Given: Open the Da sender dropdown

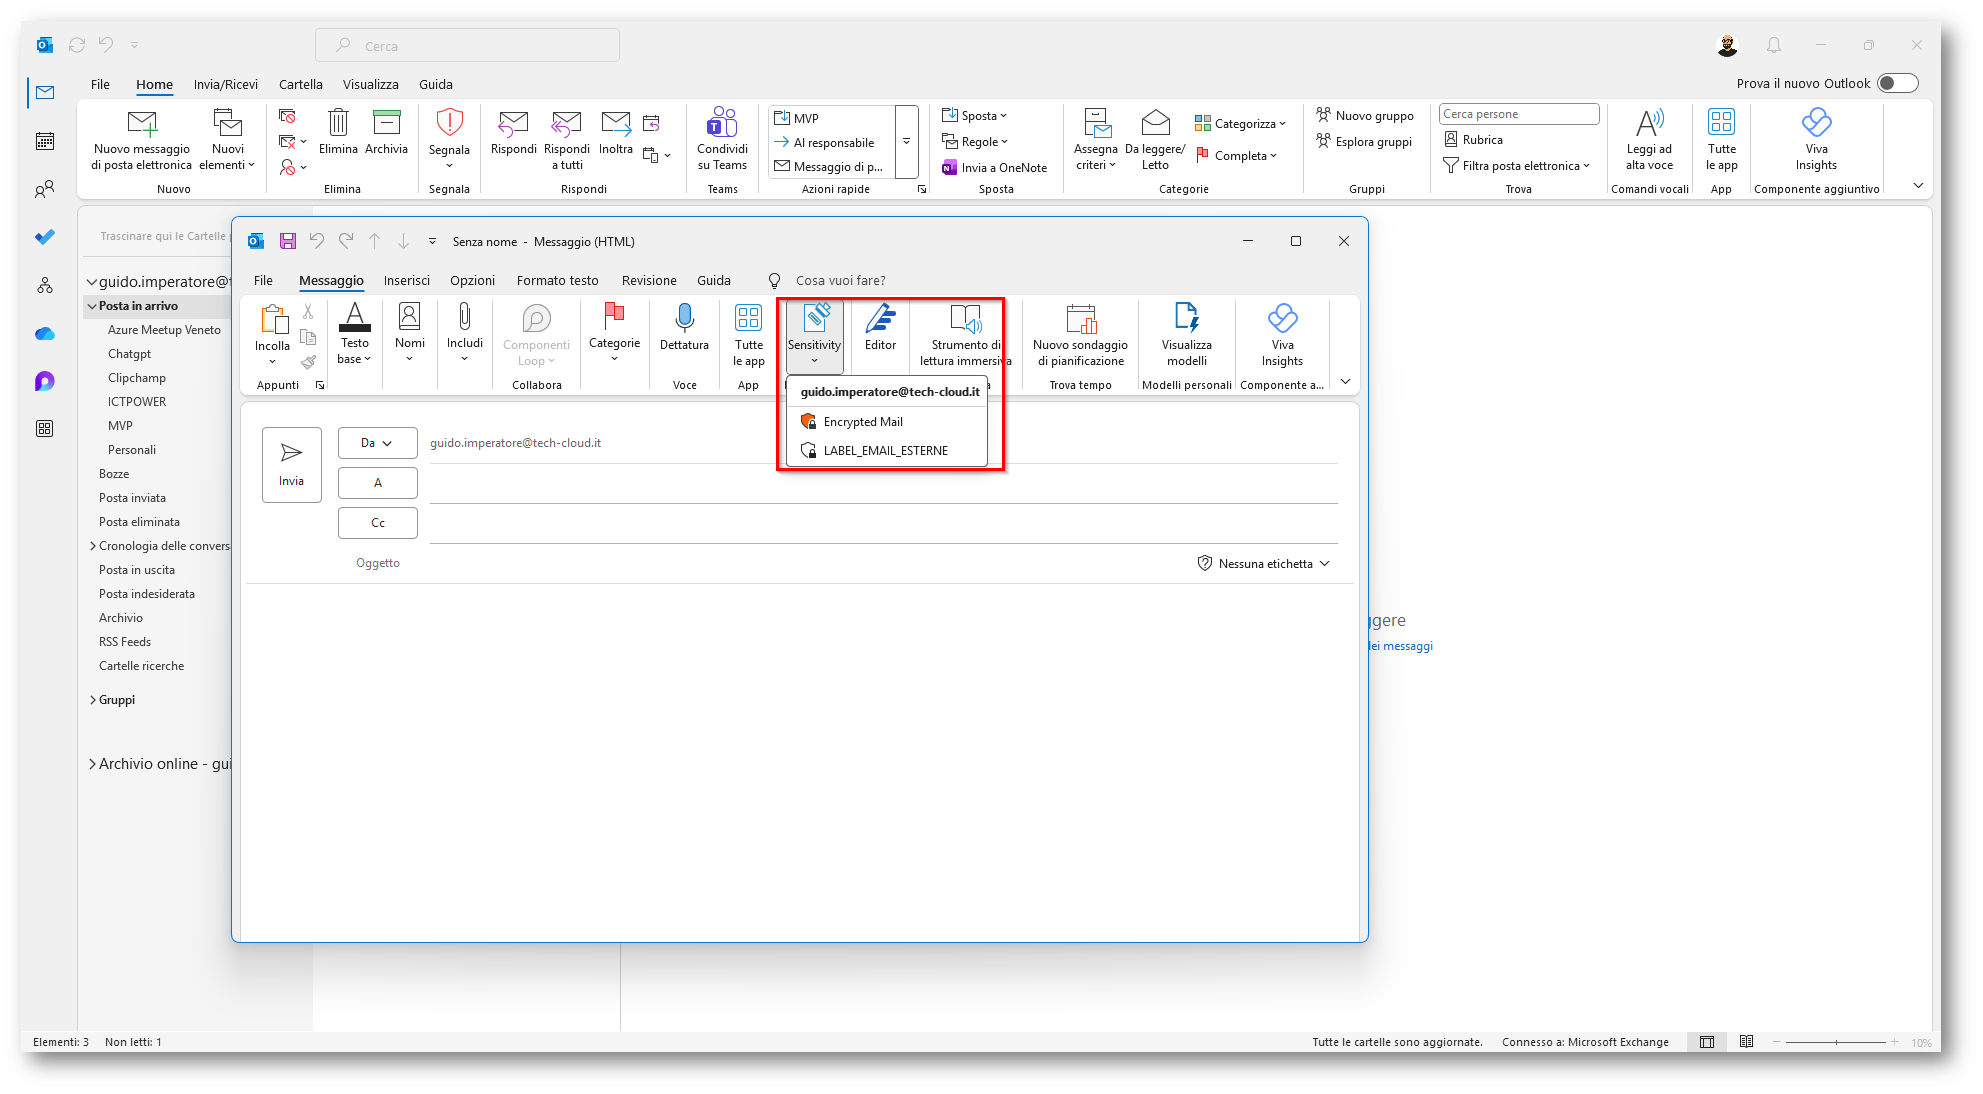Looking at the screenshot, I should (377, 443).
